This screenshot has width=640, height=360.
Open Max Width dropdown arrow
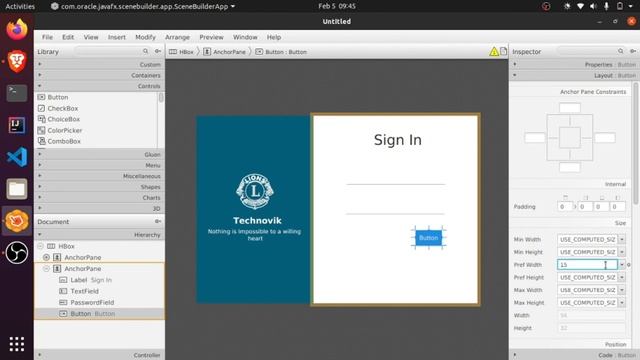tap(622, 290)
